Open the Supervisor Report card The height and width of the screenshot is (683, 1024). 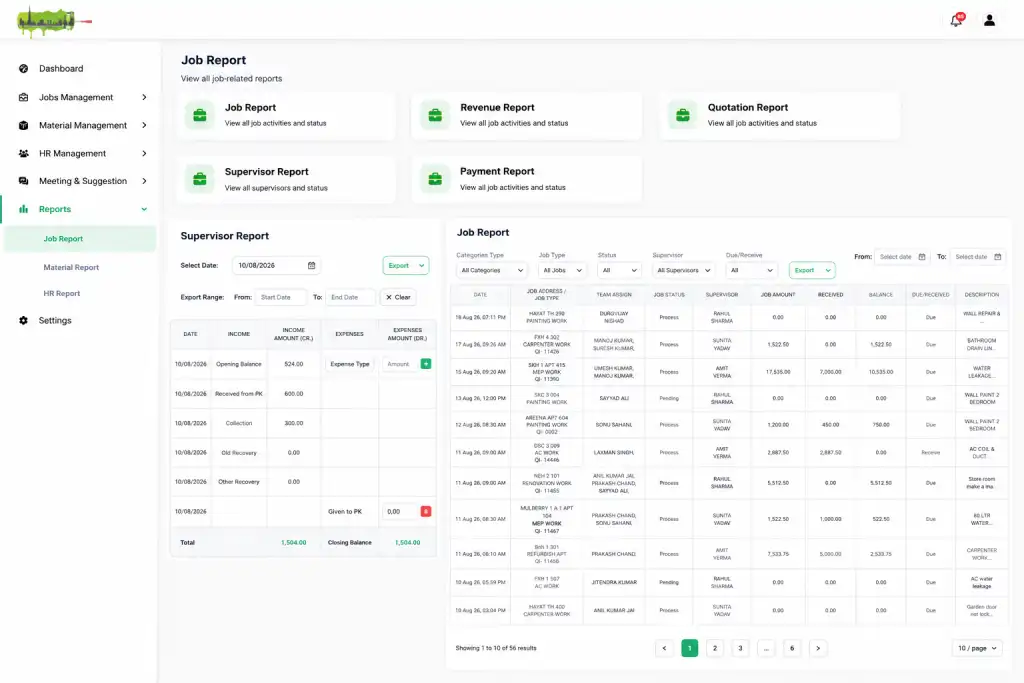286,179
